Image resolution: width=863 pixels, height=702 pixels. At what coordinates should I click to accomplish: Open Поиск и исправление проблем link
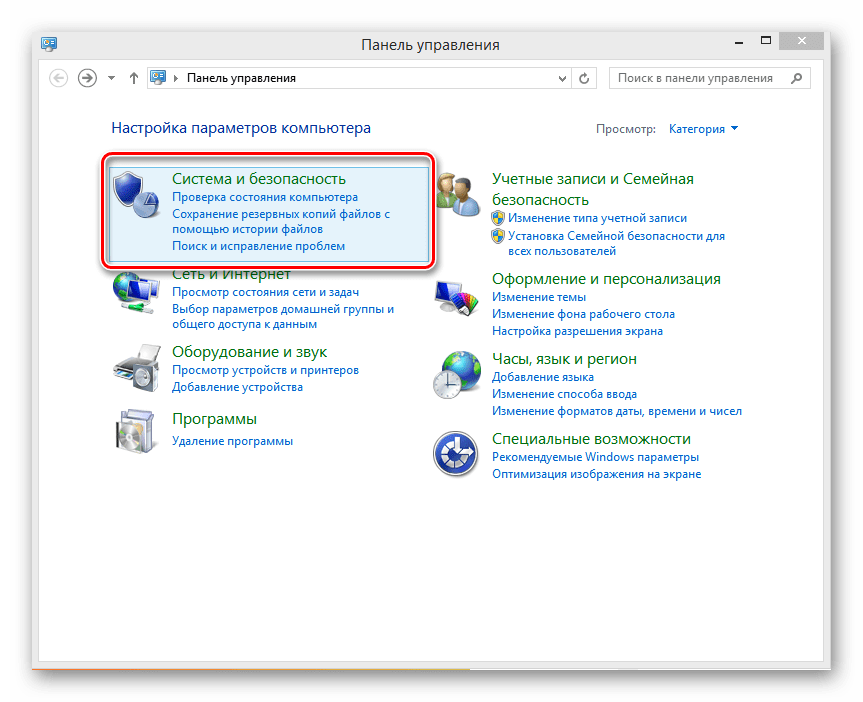259,246
